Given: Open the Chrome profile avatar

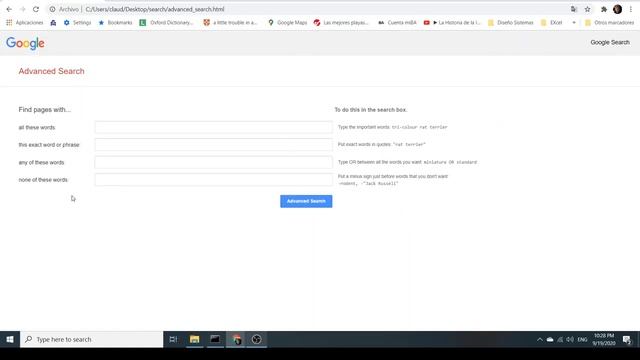Looking at the screenshot, I should coord(618,9).
